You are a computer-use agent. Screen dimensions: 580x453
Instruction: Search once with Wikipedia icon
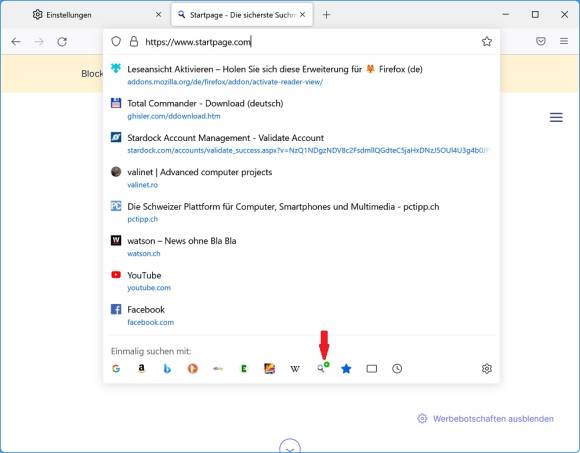[295, 369]
